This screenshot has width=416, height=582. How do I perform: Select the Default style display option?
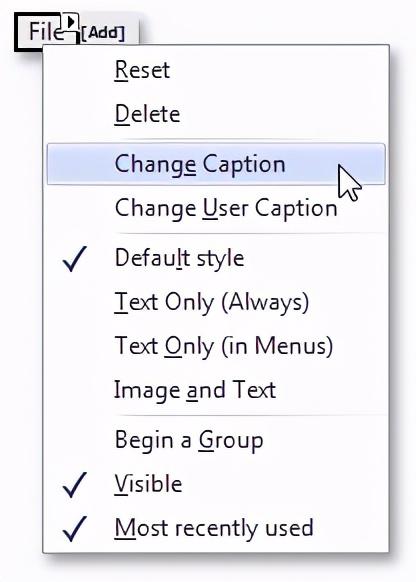[x=216, y=258]
